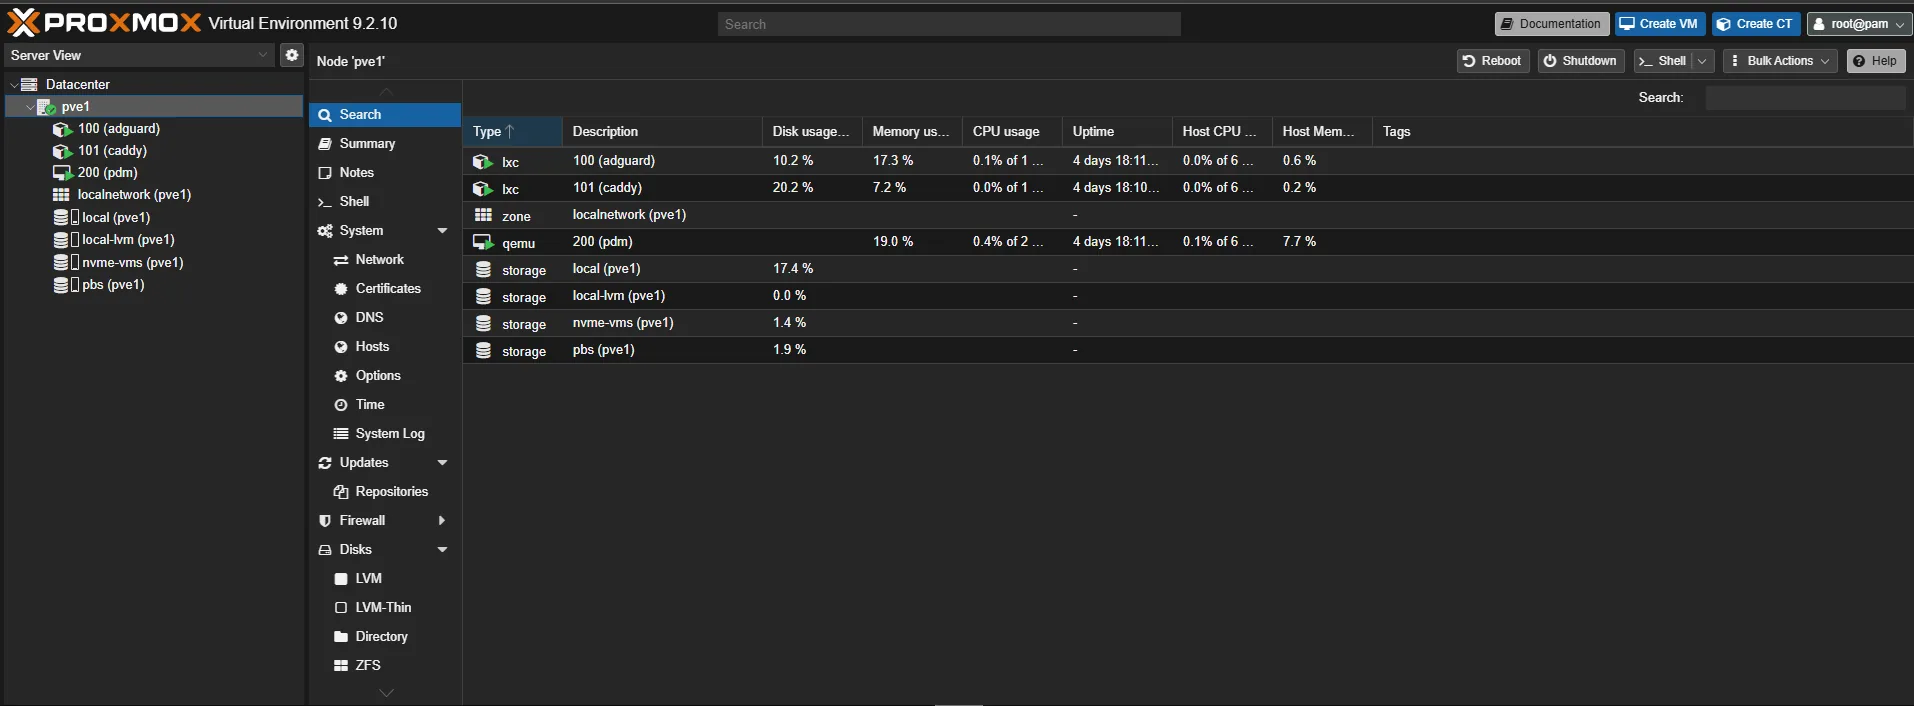Collapse the pve1 tree node
This screenshot has width=1914, height=706.
[x=30, y=107]
